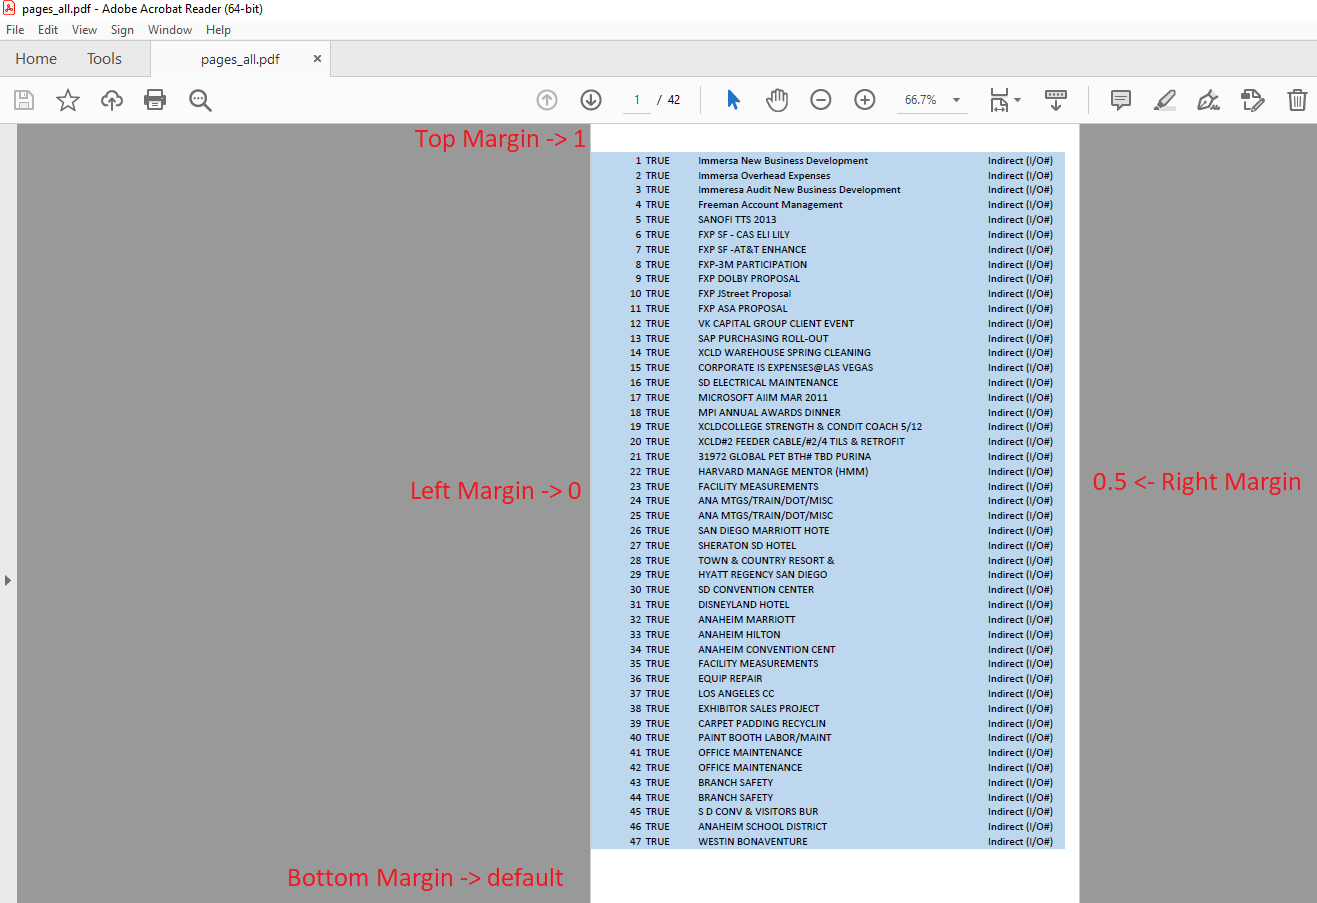Activate the Selection arrow tool
The image size is (1317, 903).
(733, 100)
